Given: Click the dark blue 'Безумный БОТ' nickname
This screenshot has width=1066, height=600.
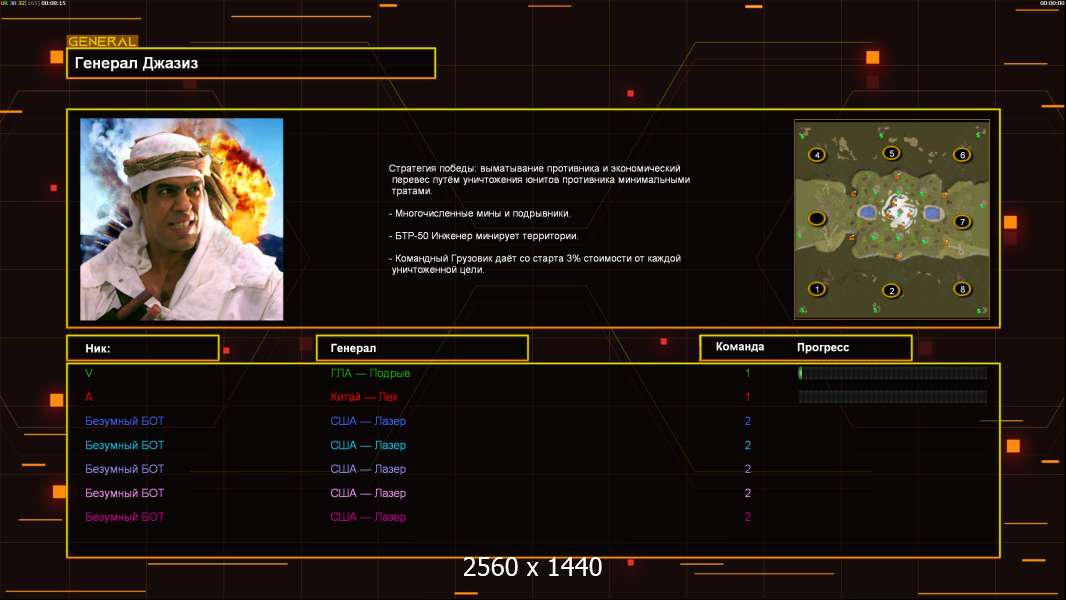Looking at the screenshot, I should (x=124, y=421).
